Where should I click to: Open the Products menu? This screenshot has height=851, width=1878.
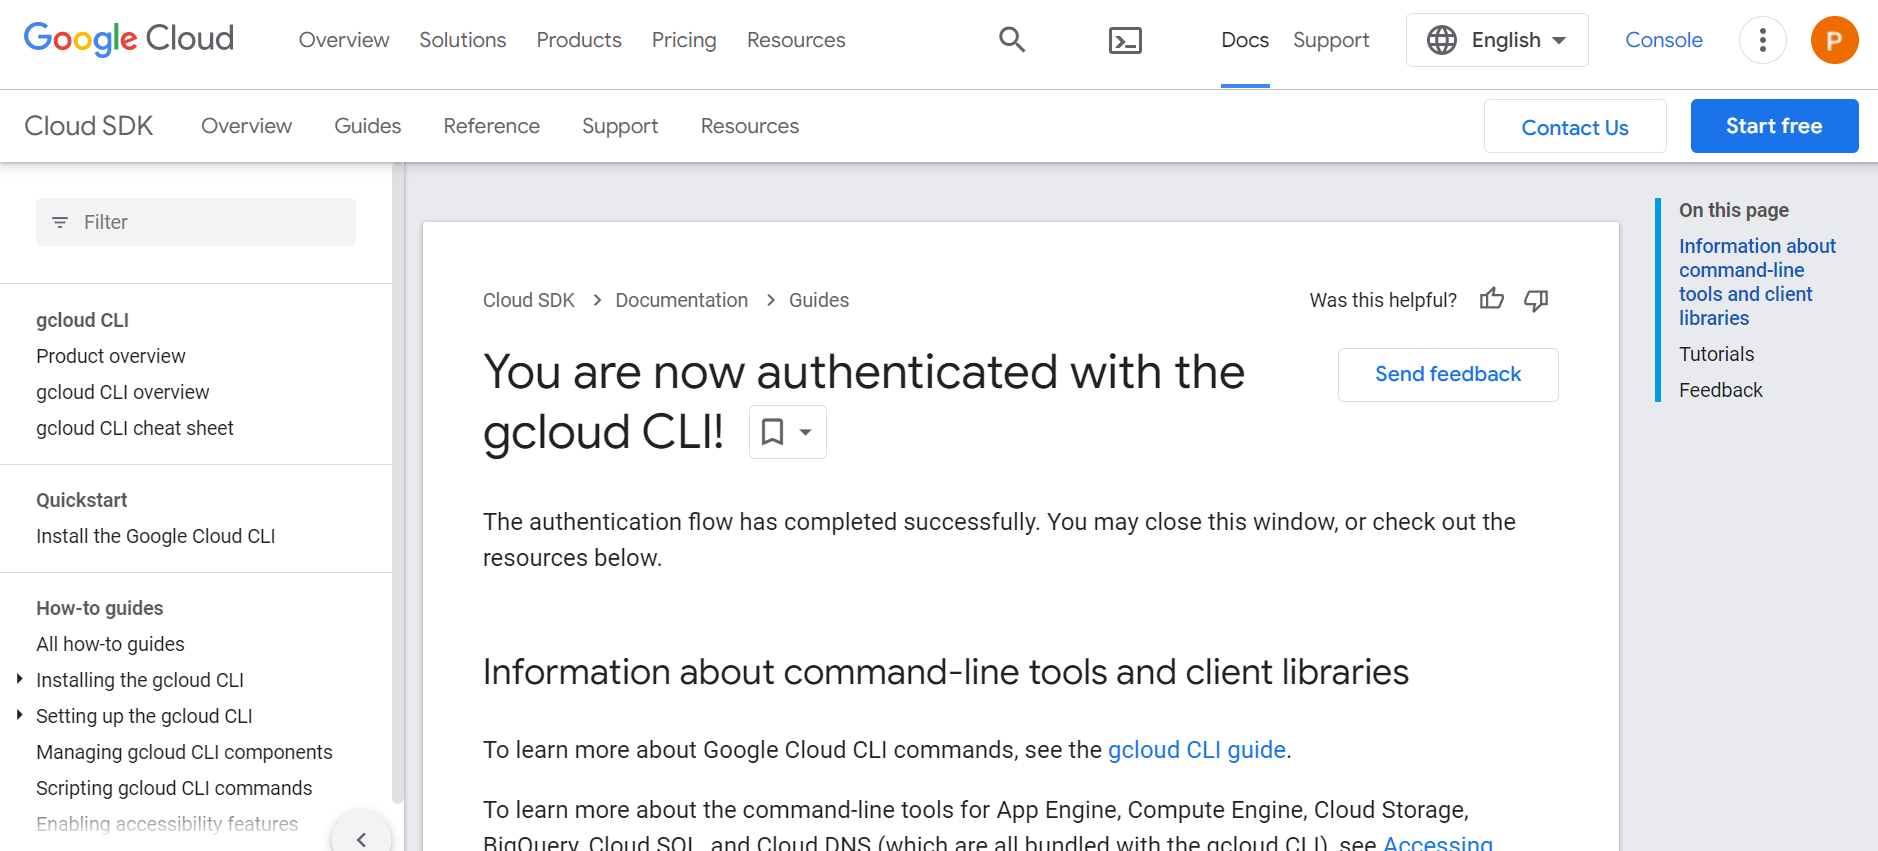click(x=579, y=40)
